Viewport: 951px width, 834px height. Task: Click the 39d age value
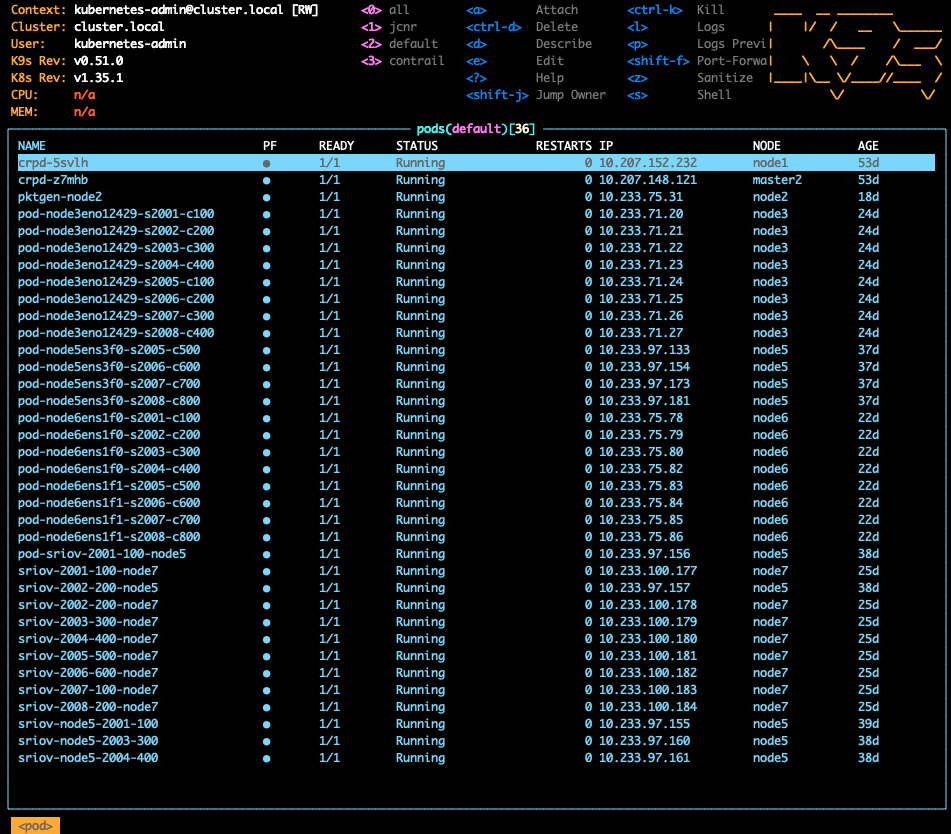[x=868, y=724]
